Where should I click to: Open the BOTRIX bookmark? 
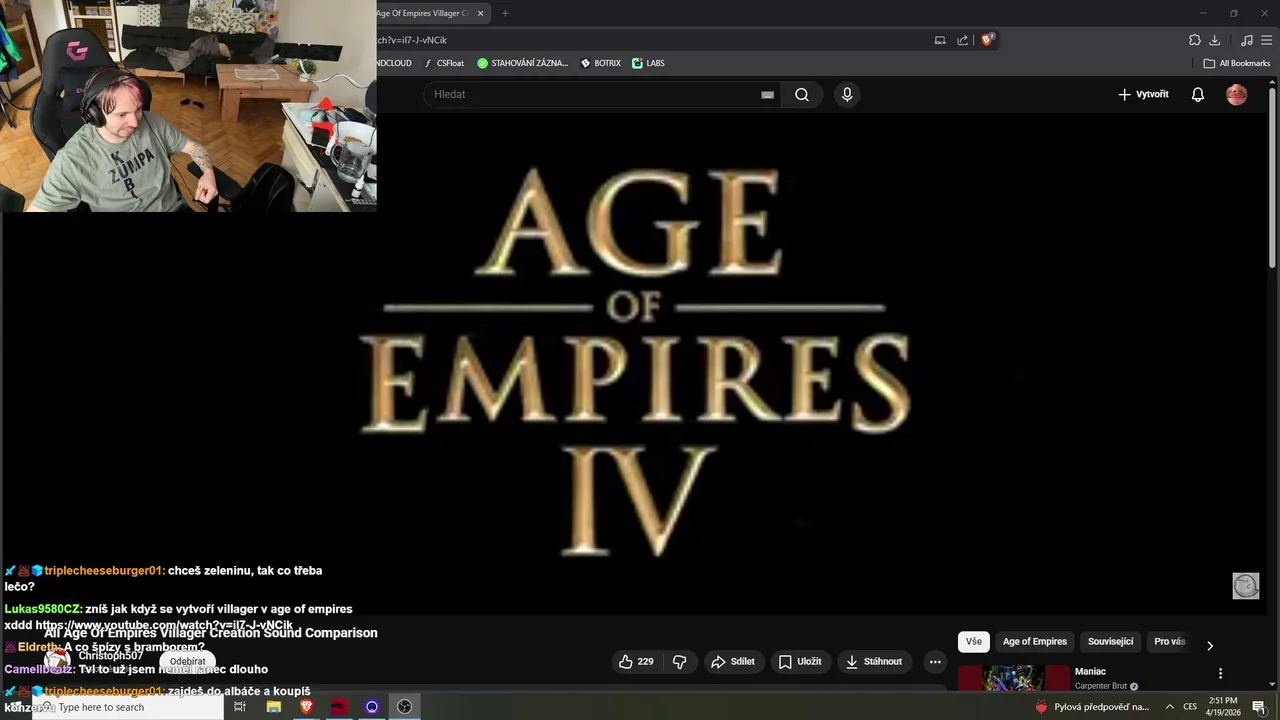[600, 63]
